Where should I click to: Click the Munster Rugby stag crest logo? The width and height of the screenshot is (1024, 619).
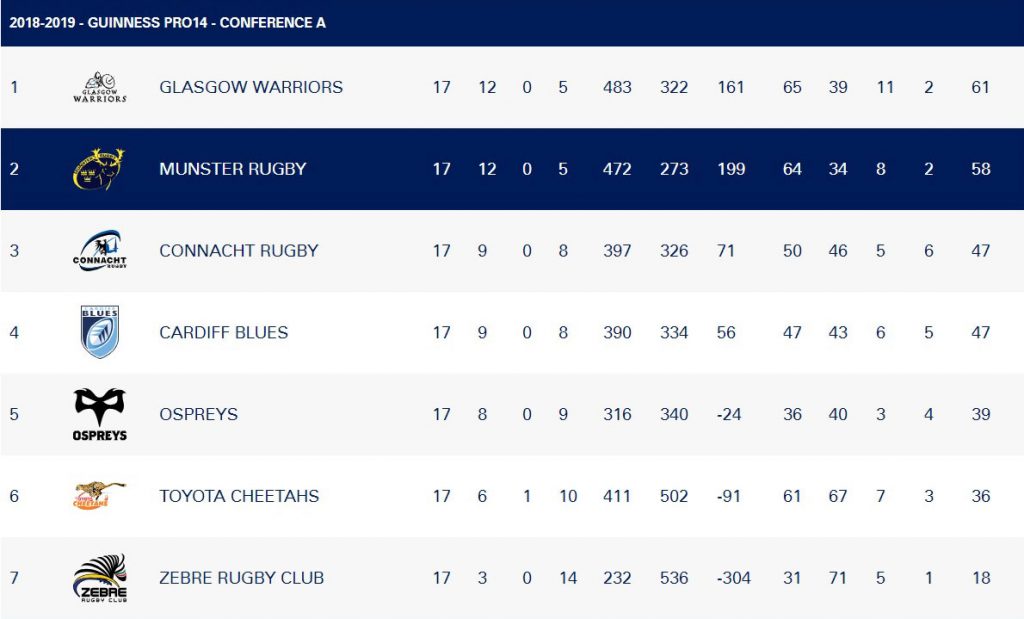tap(99, 169)
